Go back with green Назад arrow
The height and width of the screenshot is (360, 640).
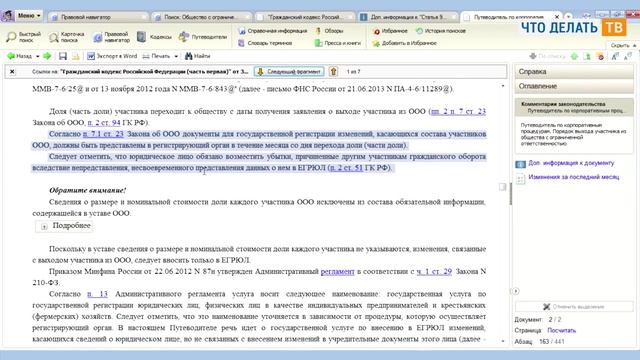click(x=19, y=56)
